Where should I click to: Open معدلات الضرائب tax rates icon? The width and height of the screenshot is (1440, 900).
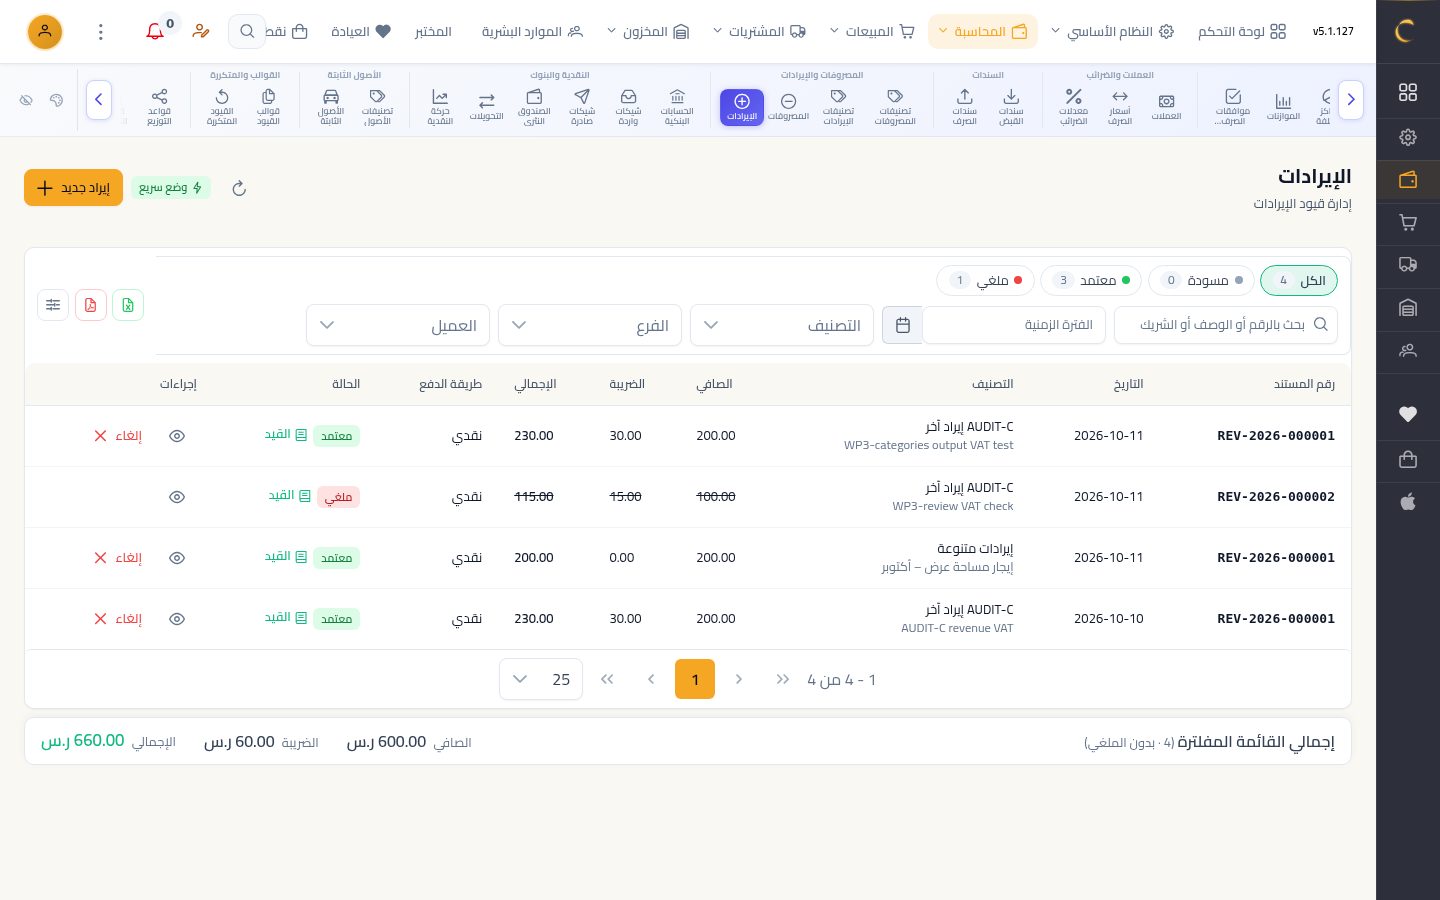(1073, 106)
